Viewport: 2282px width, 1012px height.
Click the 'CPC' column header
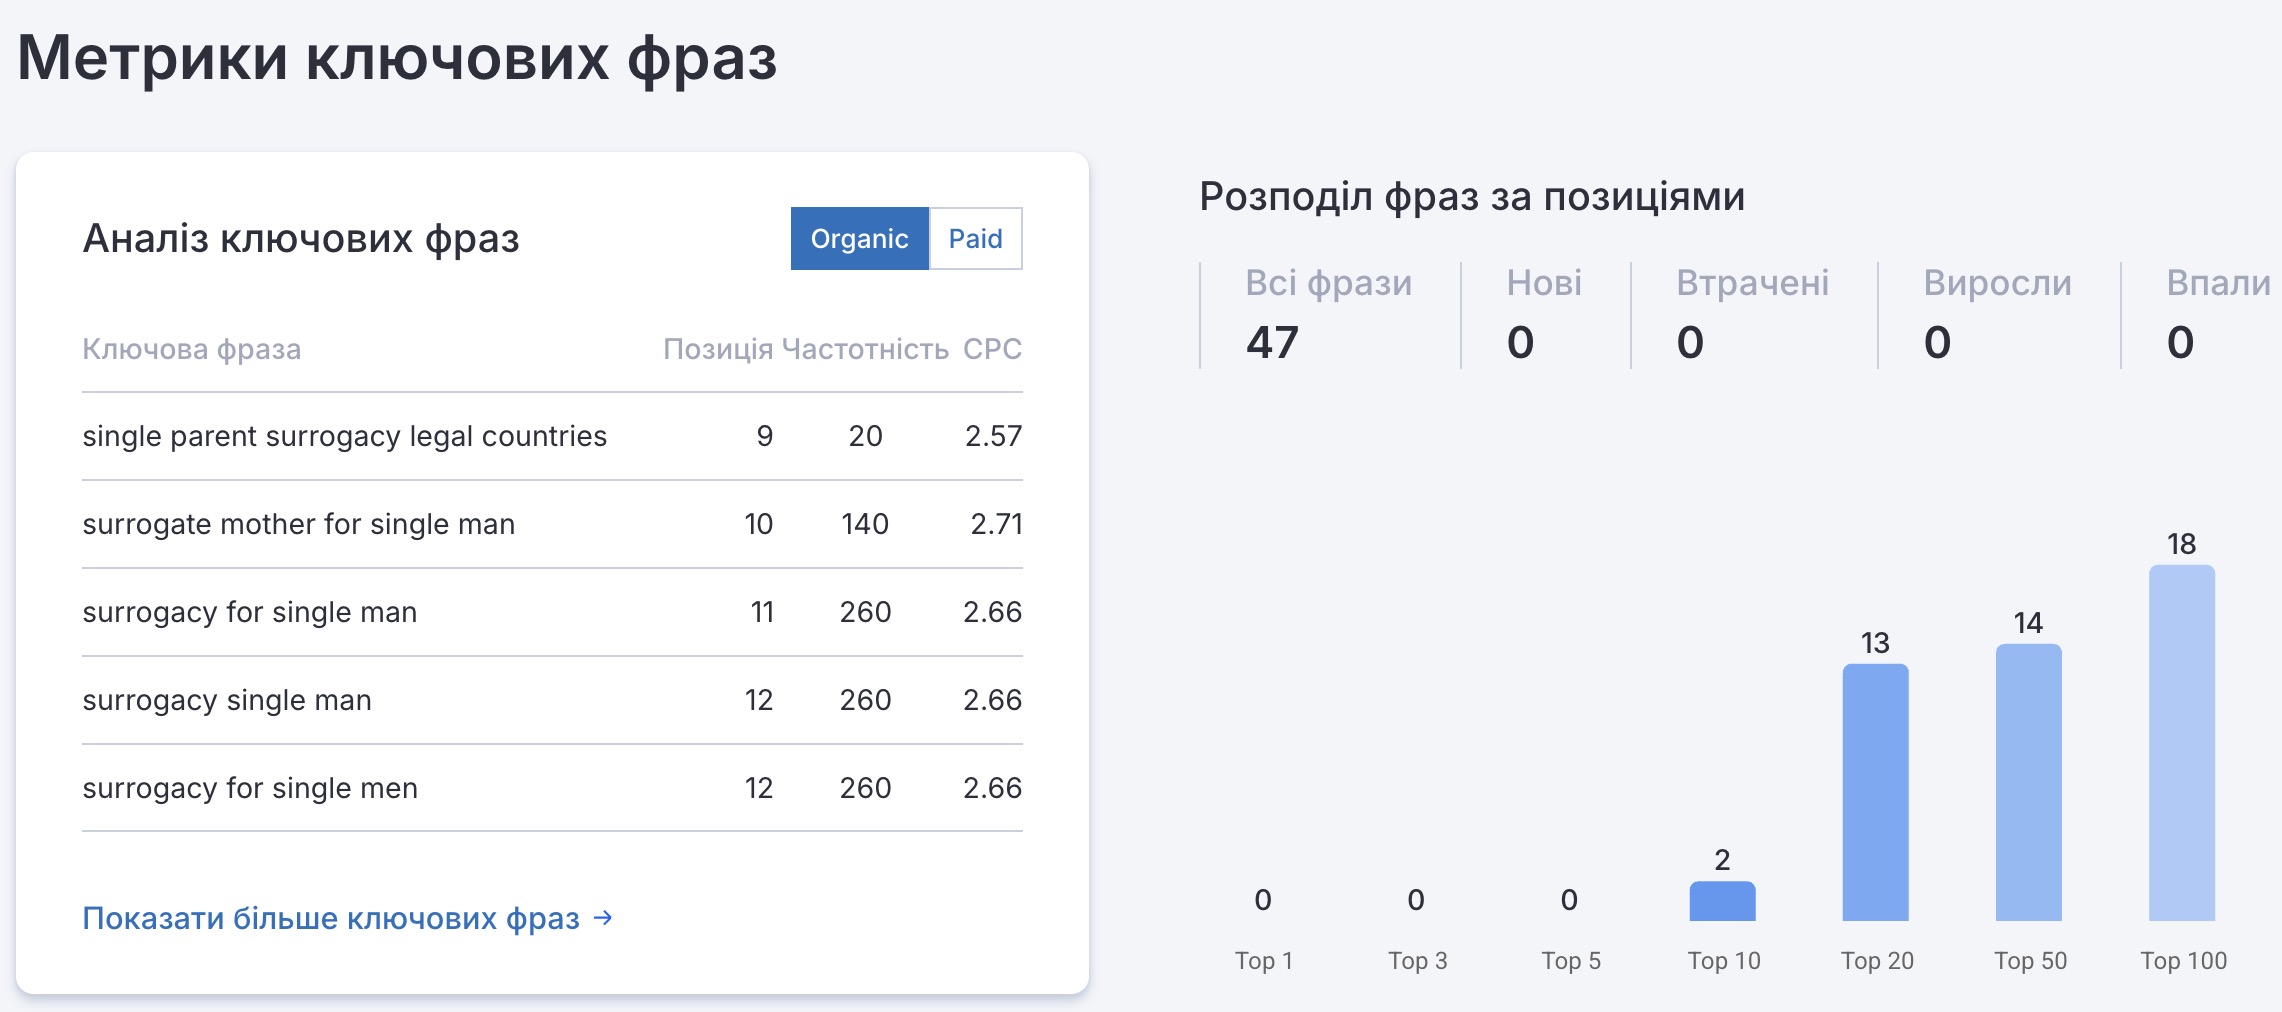tap(992, 349)
